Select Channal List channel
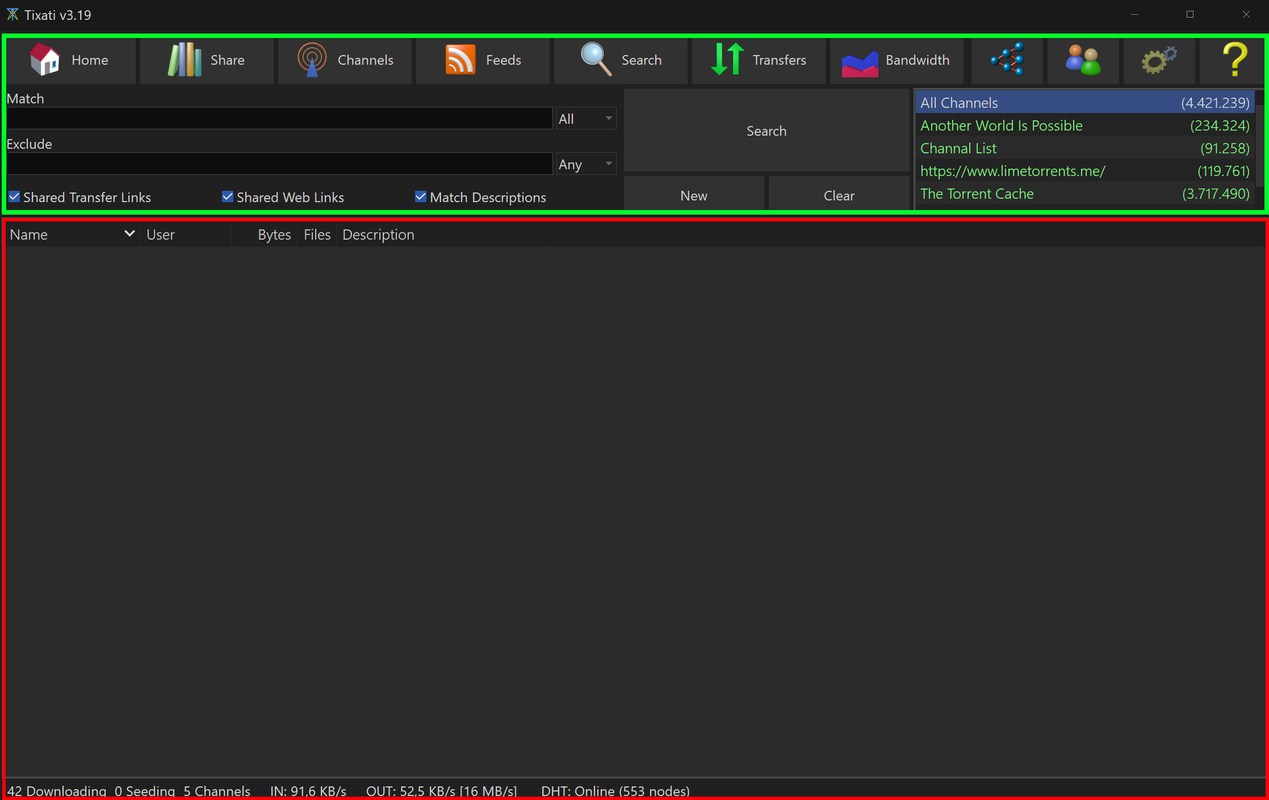 (x=1085, y=148)
